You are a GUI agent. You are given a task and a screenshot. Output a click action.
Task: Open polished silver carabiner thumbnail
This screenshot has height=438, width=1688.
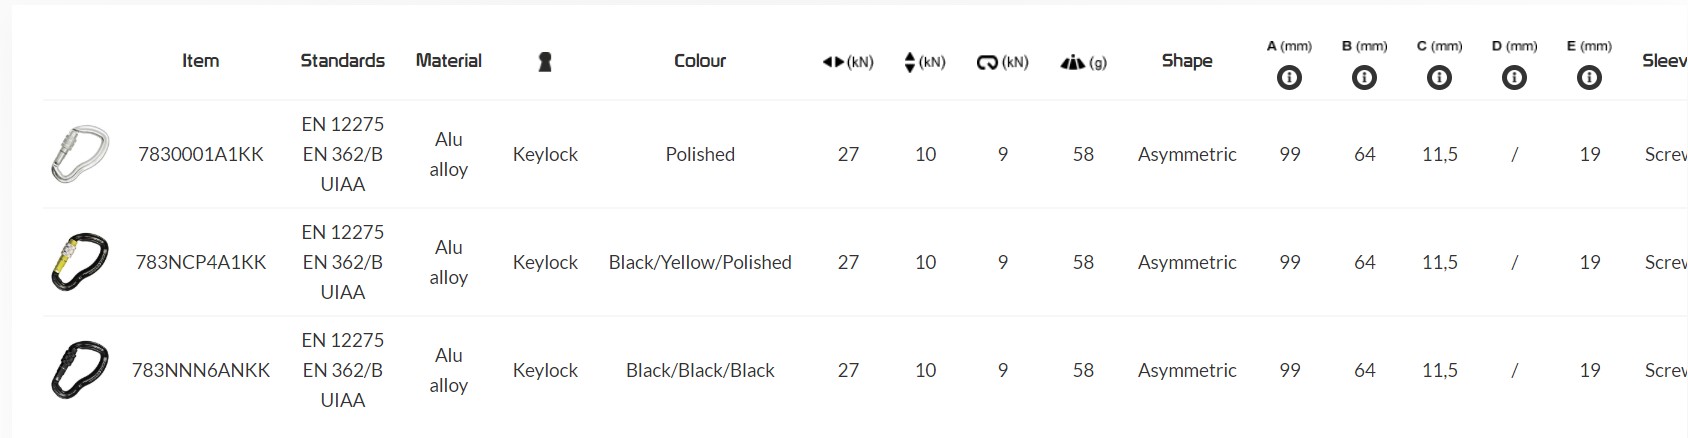78,154
